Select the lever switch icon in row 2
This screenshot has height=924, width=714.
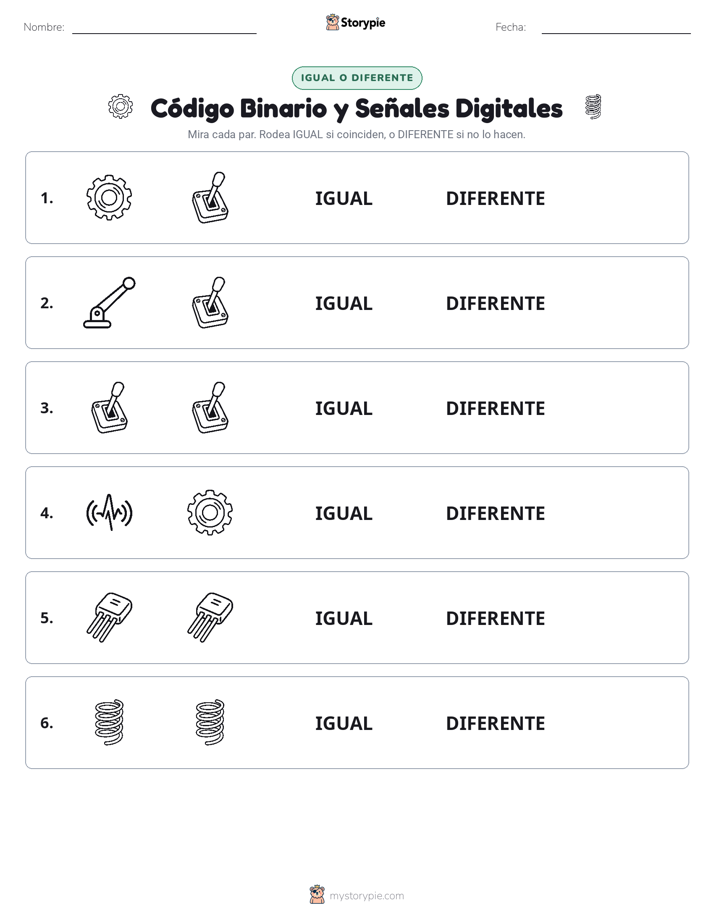point(109,302)
